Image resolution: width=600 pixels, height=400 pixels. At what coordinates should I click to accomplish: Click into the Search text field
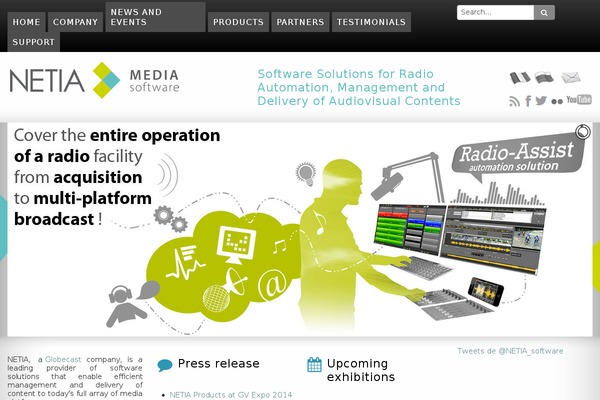coord(495,13)
